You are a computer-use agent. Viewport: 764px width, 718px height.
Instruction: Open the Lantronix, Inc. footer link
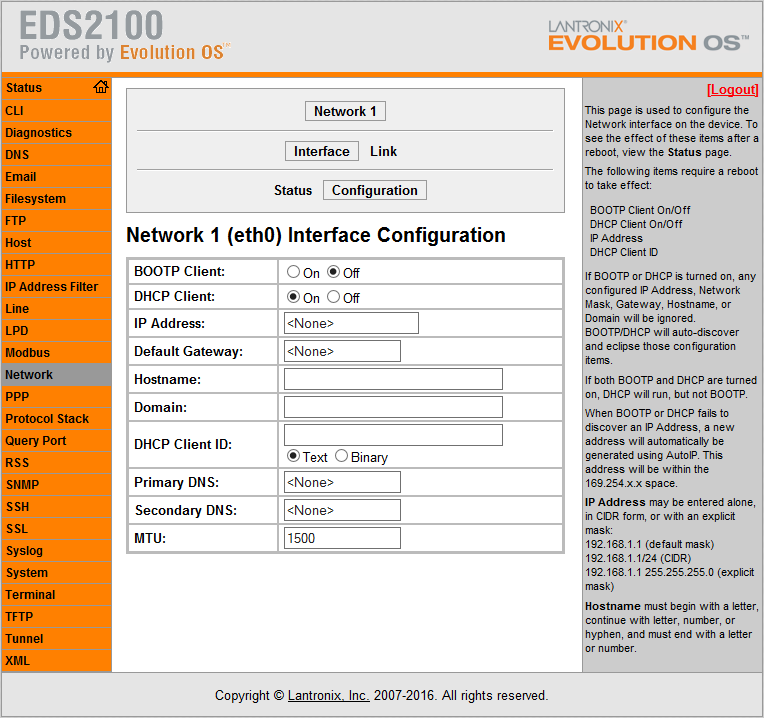click(x=328, y=695)
